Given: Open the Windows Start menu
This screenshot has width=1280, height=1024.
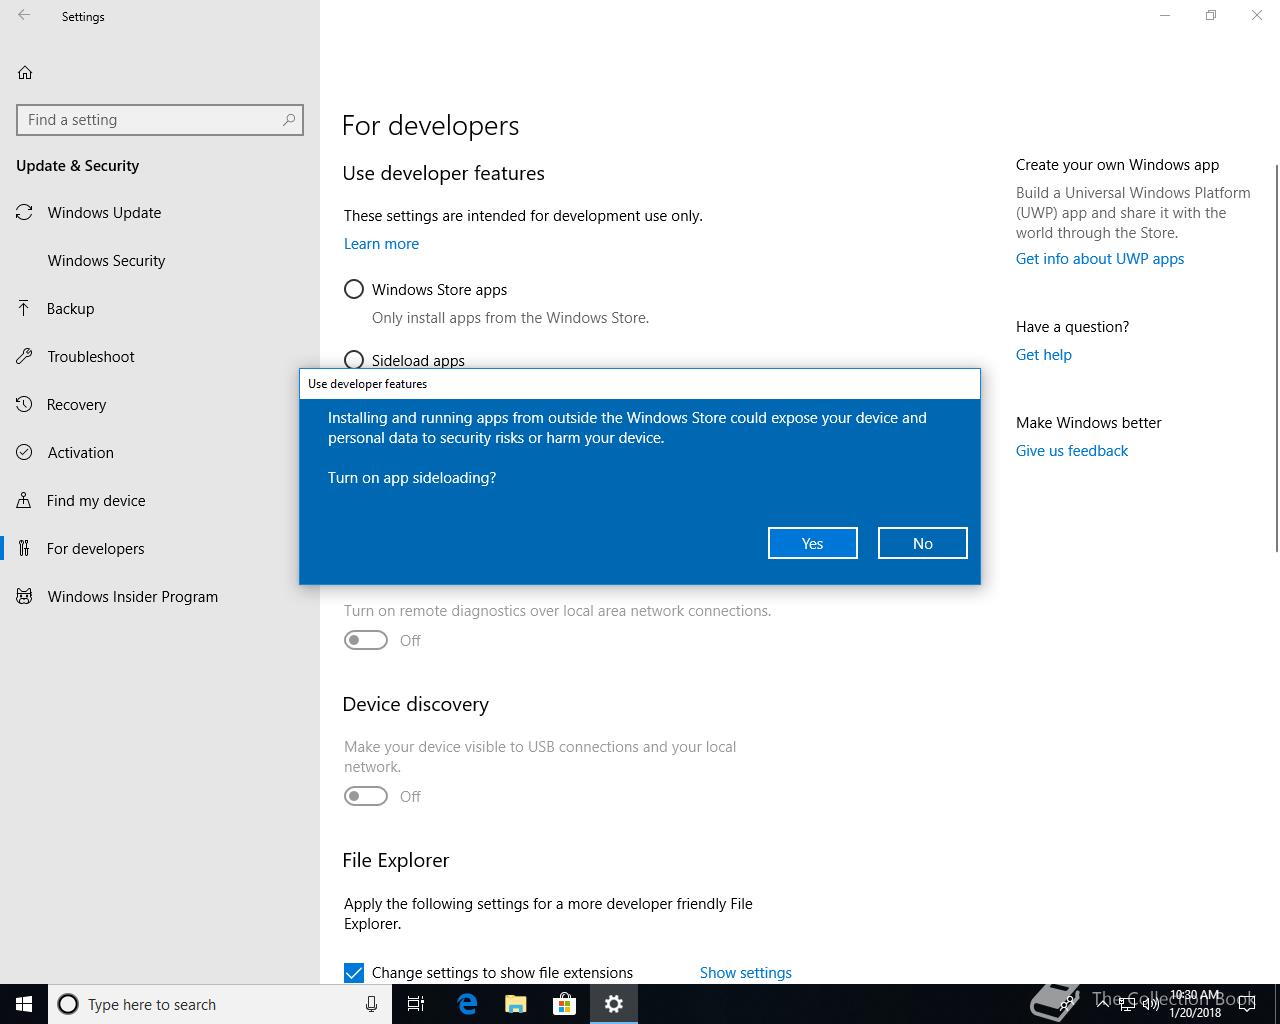Looking at the screenshot, I should point(24,1004).
